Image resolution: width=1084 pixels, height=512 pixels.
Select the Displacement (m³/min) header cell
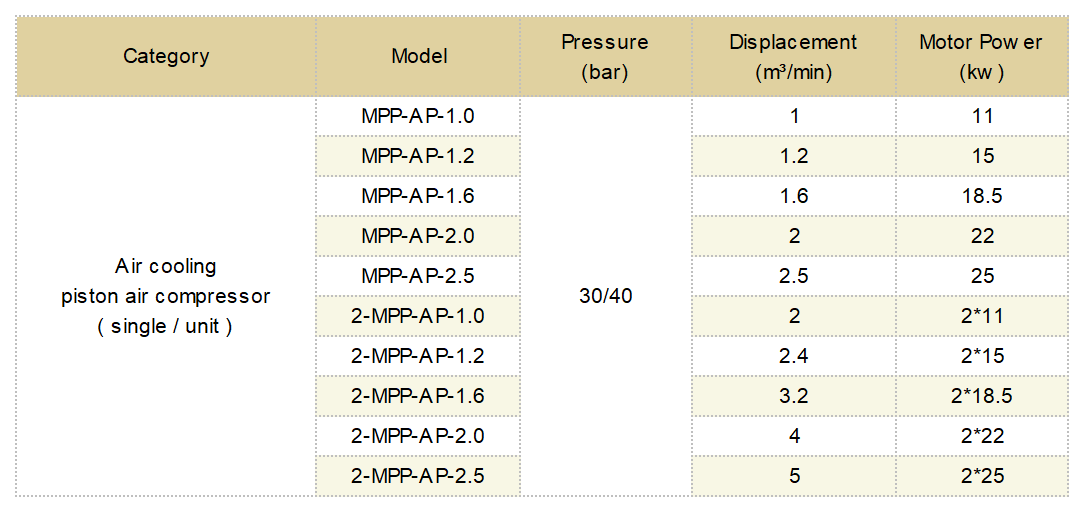point(794,56)
